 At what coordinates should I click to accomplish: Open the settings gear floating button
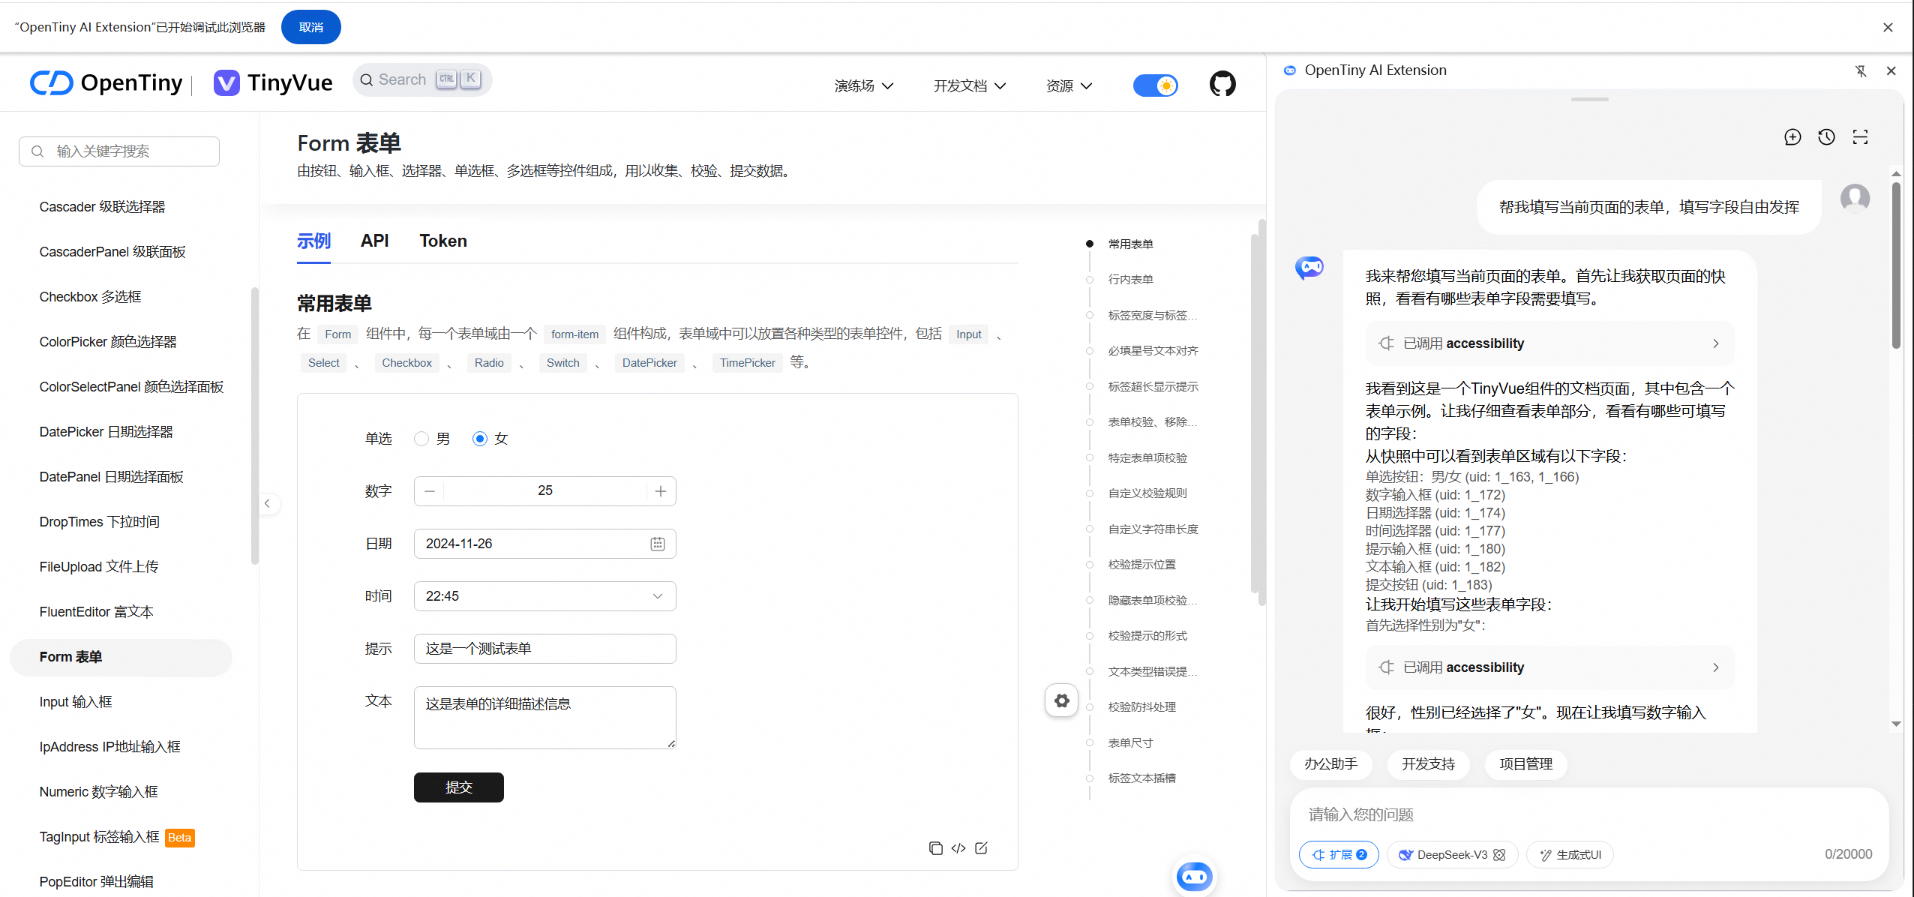[x=1062, y=701]
